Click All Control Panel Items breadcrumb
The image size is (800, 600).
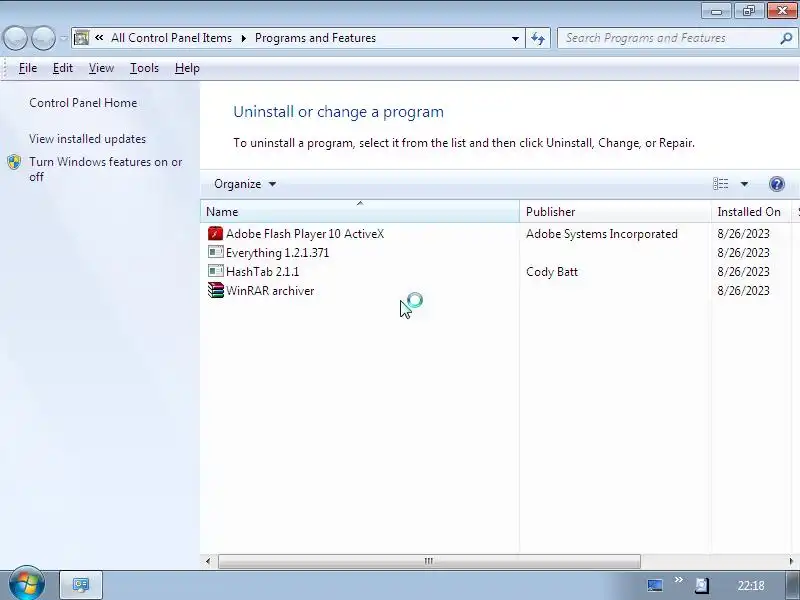(x=171, y=38)
